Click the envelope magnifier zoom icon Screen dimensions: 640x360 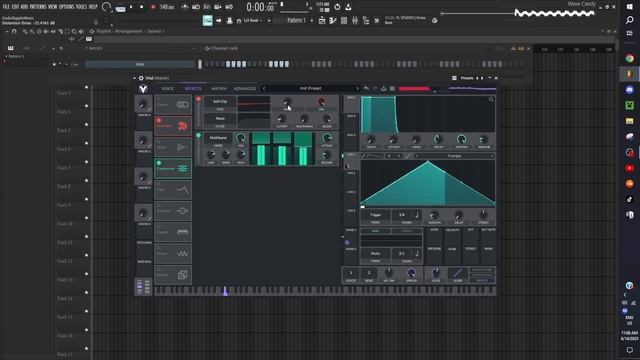click(491, 99)
